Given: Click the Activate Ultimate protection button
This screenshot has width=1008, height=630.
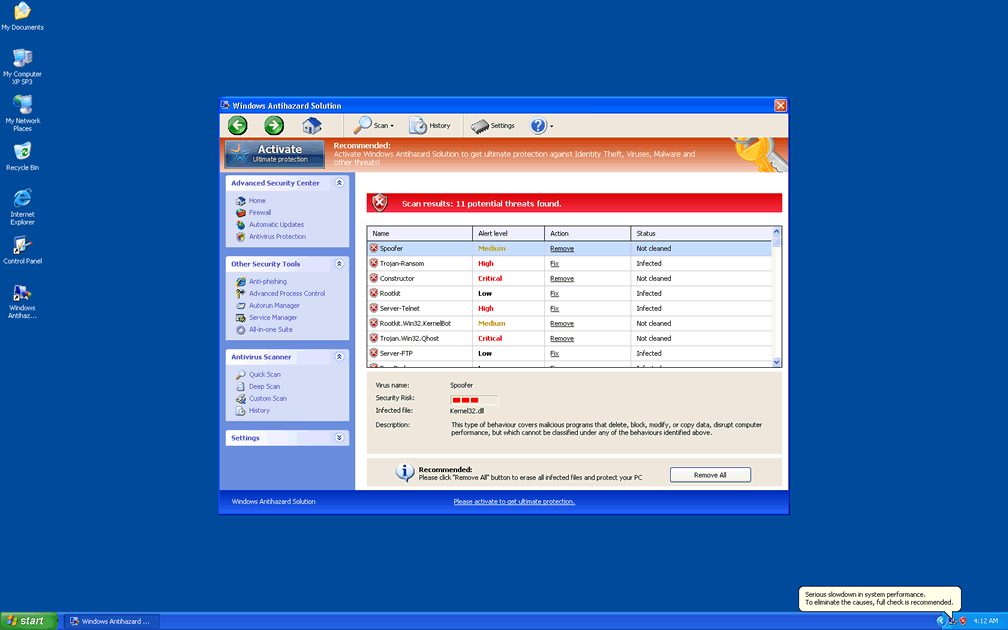Looking at the screenshot, I should (275, 153).
